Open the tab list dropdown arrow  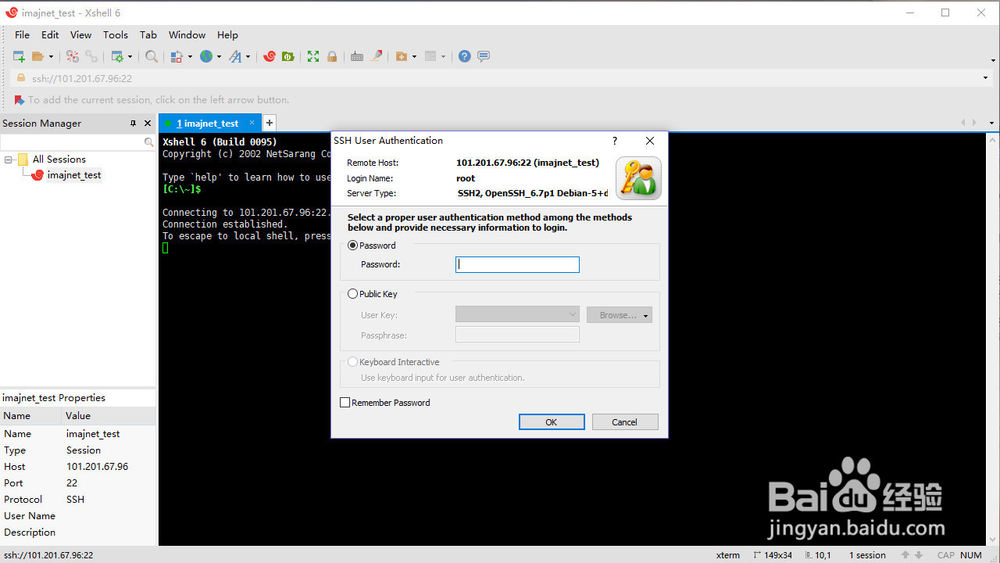point(991,122)
